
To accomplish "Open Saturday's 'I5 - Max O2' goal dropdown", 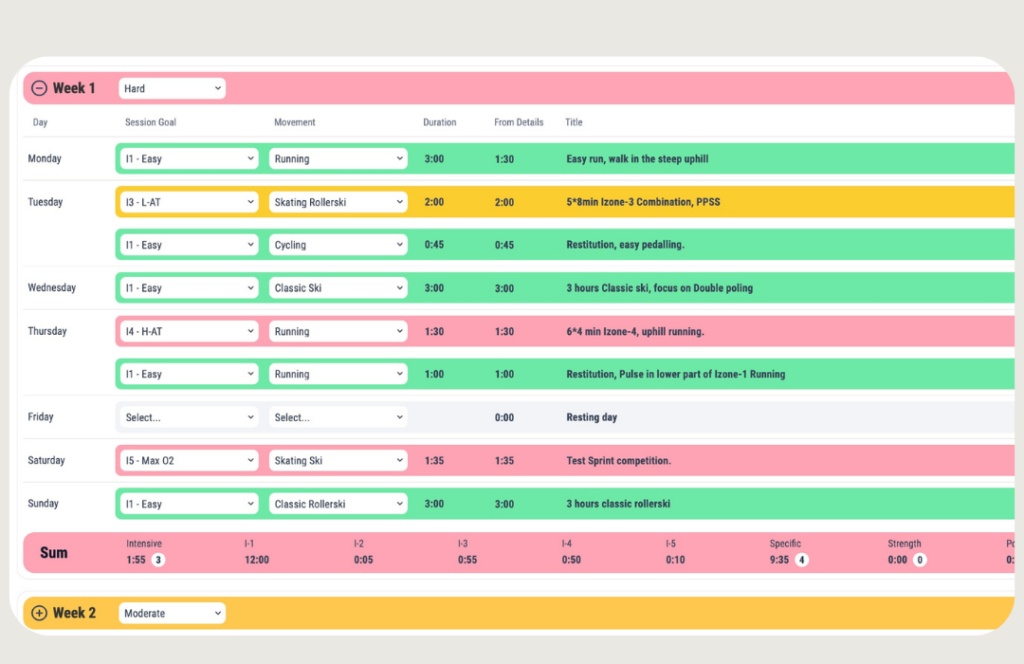I will click(188, 461).
